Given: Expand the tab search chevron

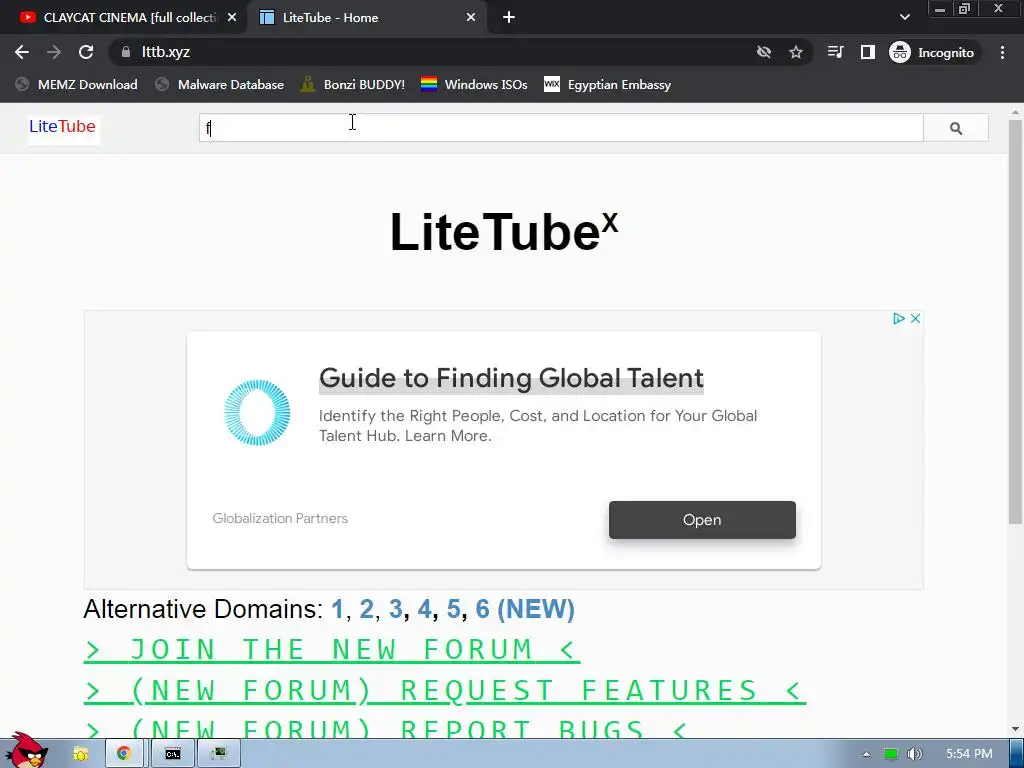Looking at the screenshot, I should coord(904,18).
